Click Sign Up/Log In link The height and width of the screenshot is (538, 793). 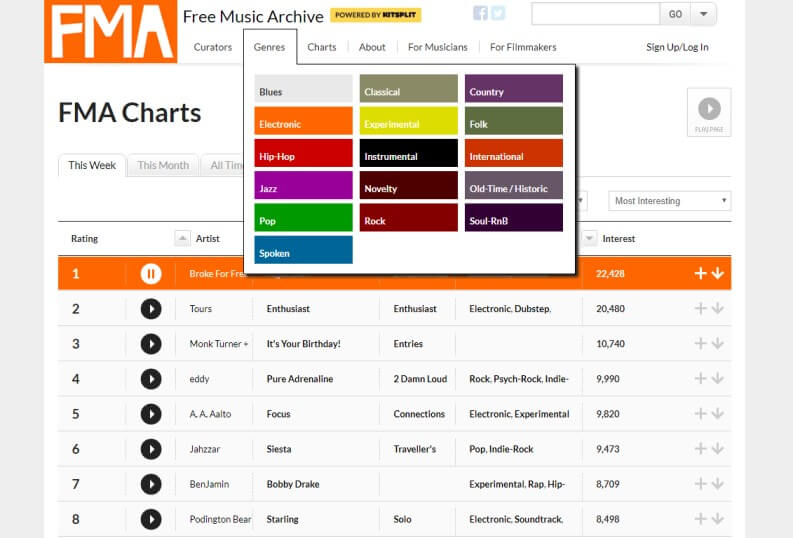pyautogui.click(x=677, y=47)
